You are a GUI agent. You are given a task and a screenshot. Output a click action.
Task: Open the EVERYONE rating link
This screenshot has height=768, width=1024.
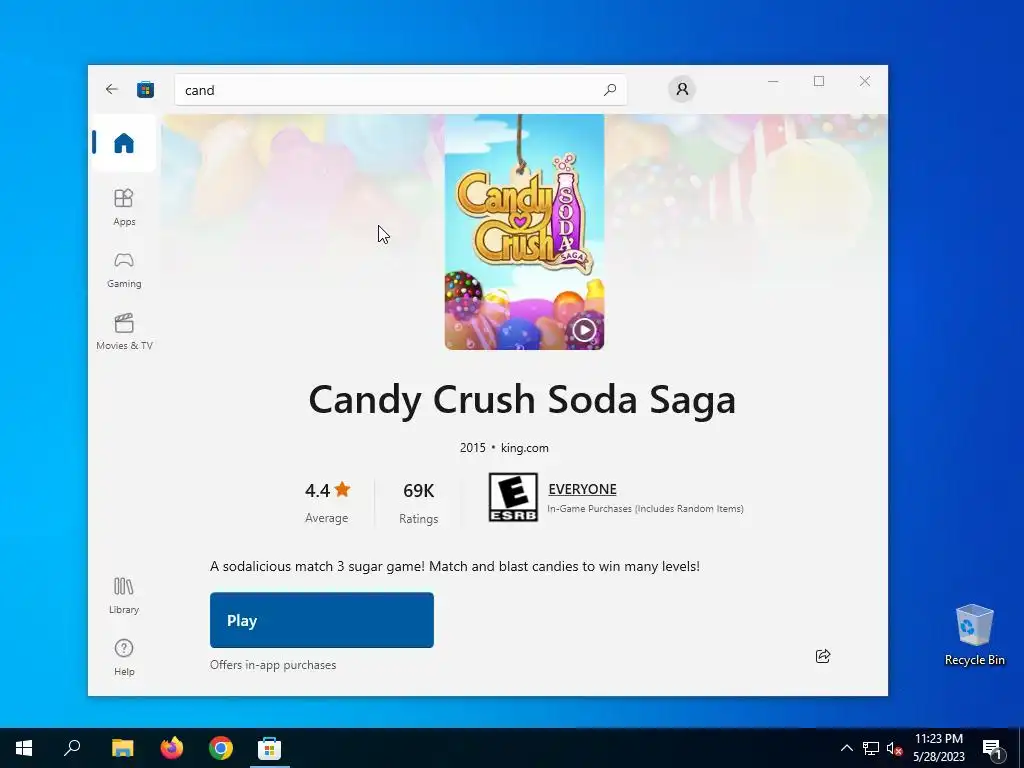(583, 489)
